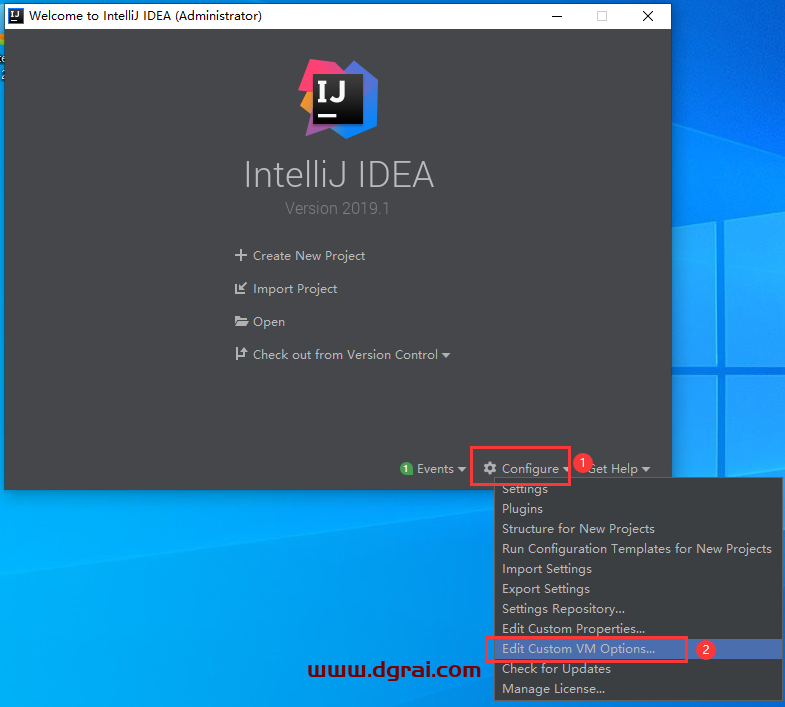Image resolution: width=785 pixels, height=707 pixels.
Task: Click the green Events notification badge
Action: tap(406, 469)
